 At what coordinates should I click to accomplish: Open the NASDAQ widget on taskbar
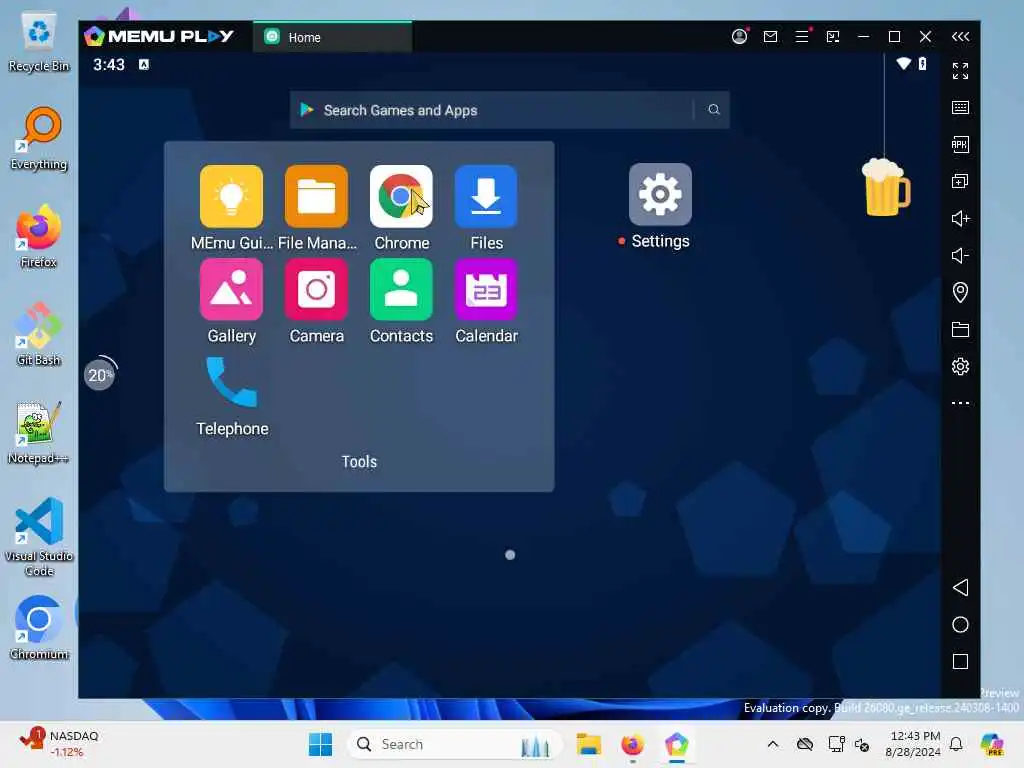point(59,744)
